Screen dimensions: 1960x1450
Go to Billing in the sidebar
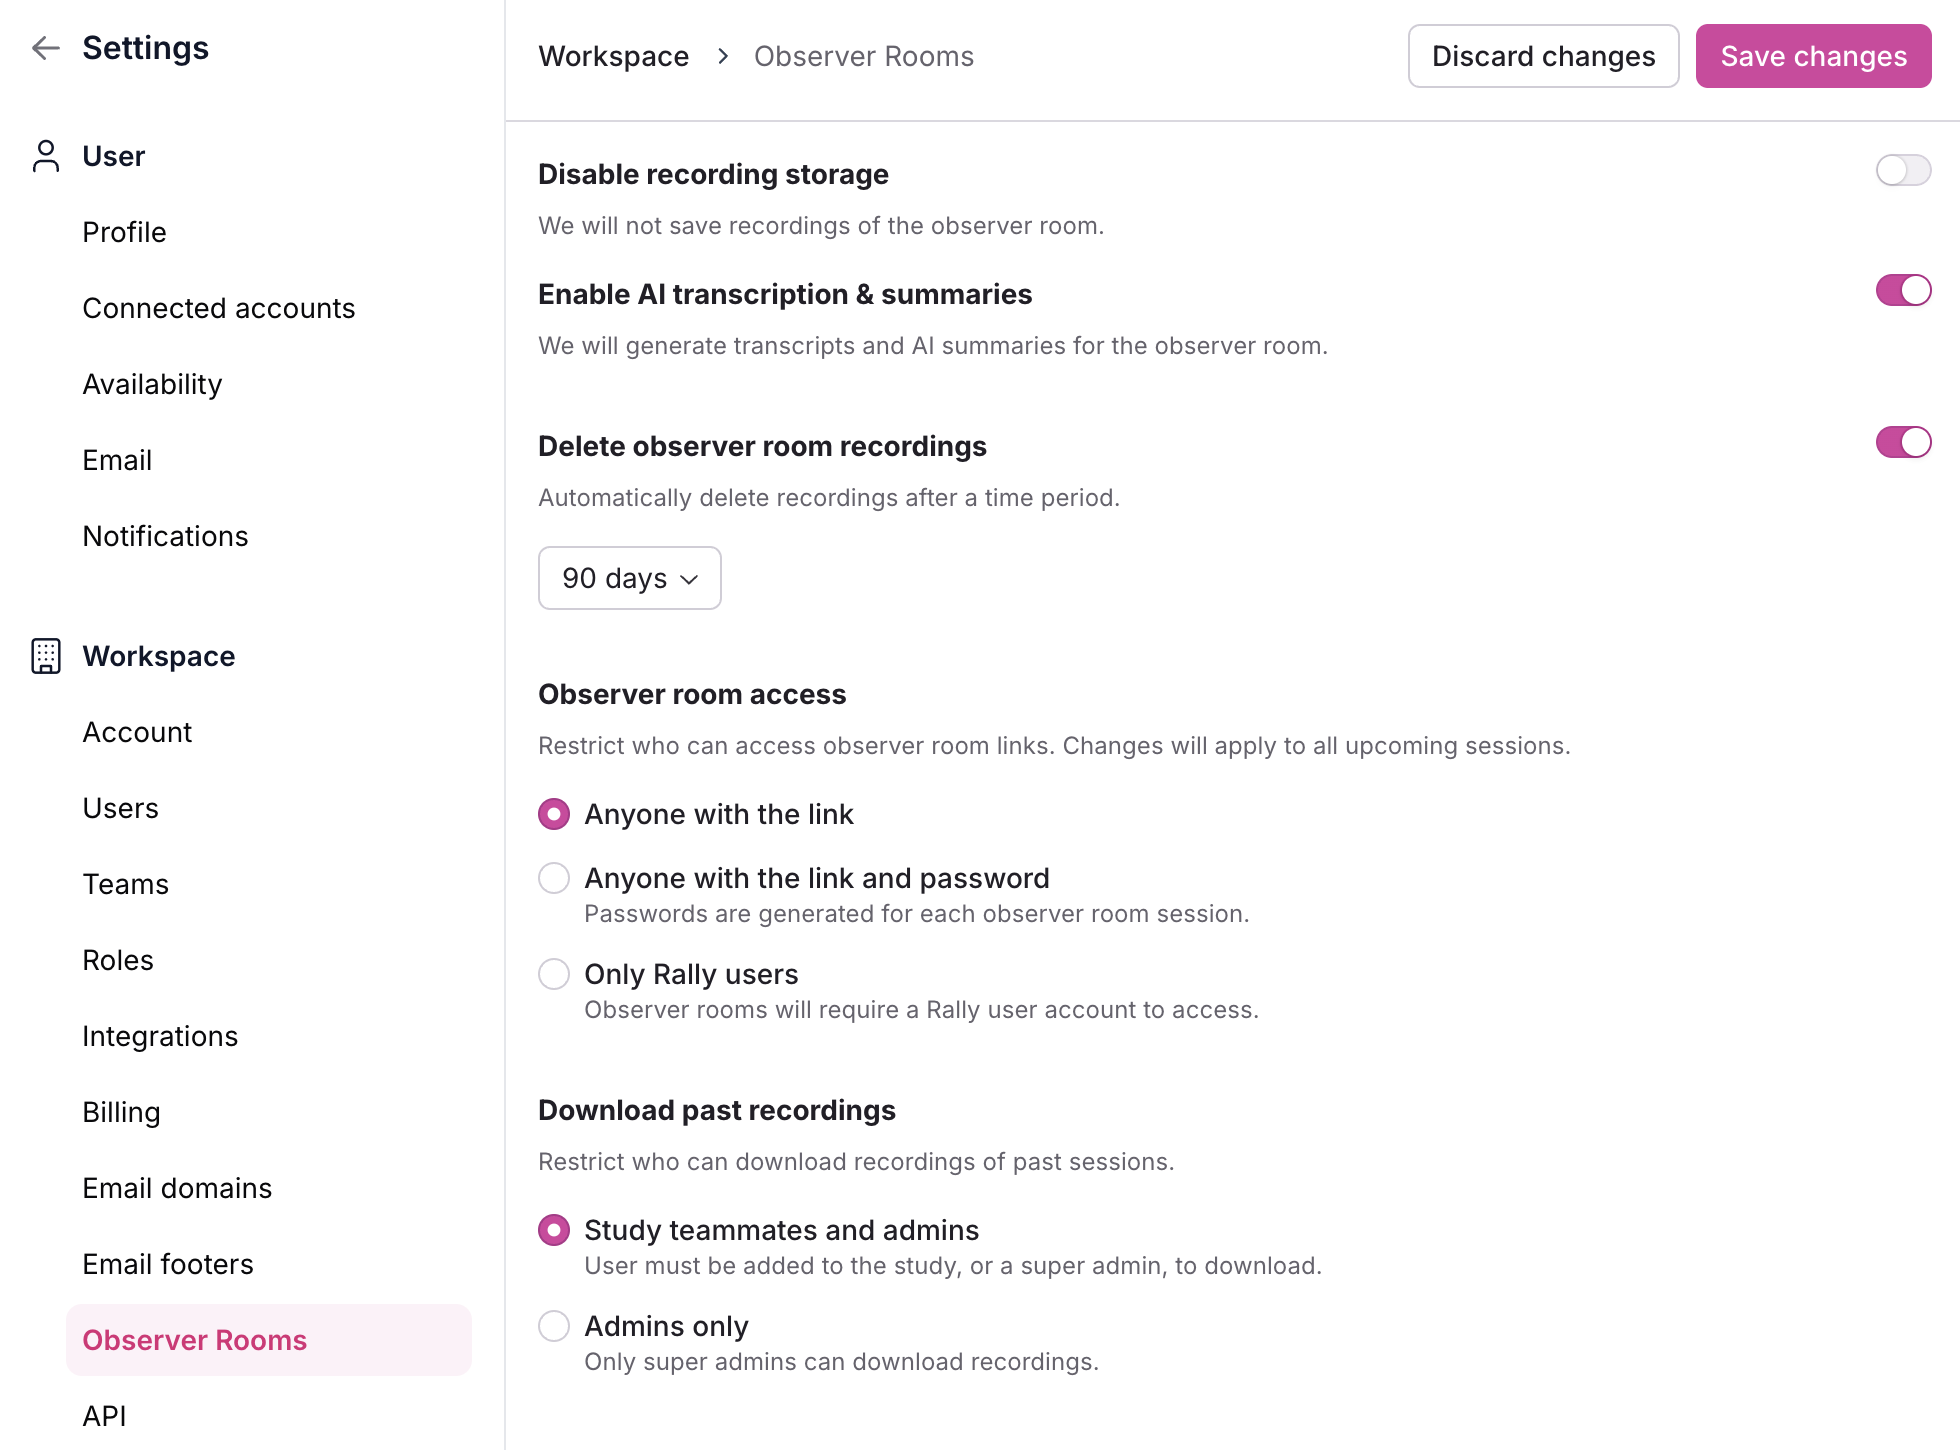121,1112
